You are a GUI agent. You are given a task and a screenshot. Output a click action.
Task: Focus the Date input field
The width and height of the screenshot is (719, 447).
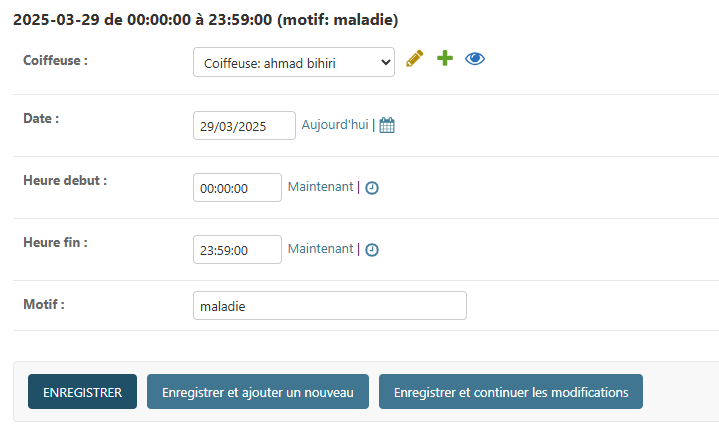(244, 126)
